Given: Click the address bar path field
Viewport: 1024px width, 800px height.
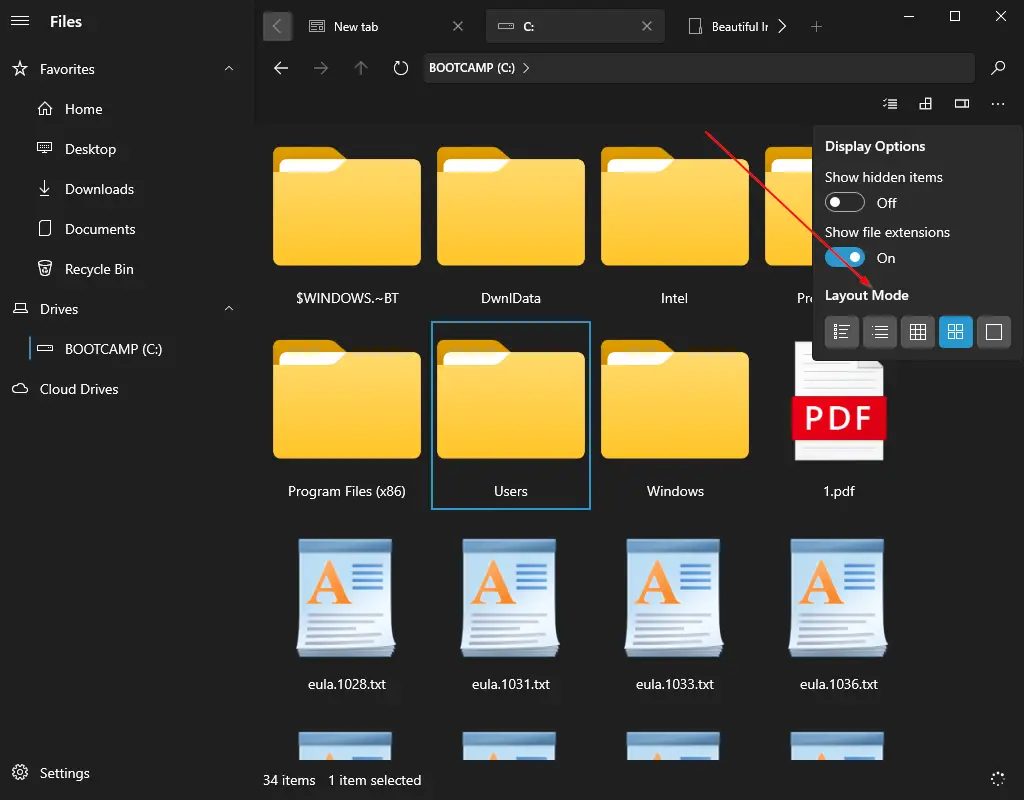Looking at the screenshot, I should coord(699,68).
